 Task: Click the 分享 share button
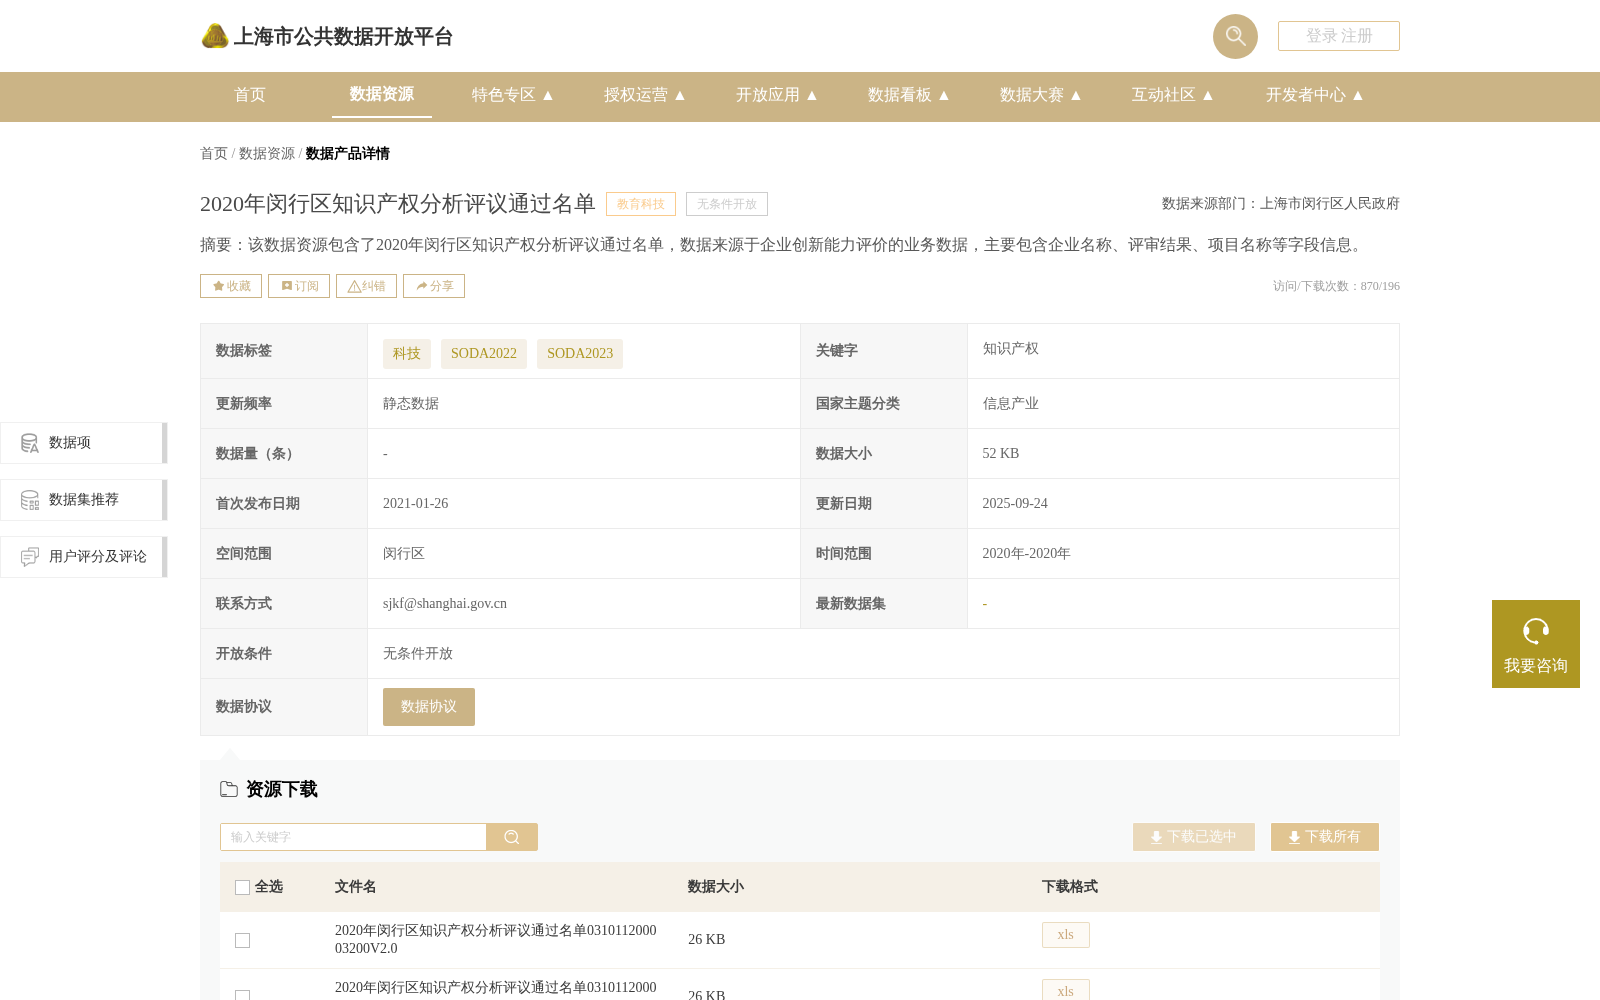(434, 286)
